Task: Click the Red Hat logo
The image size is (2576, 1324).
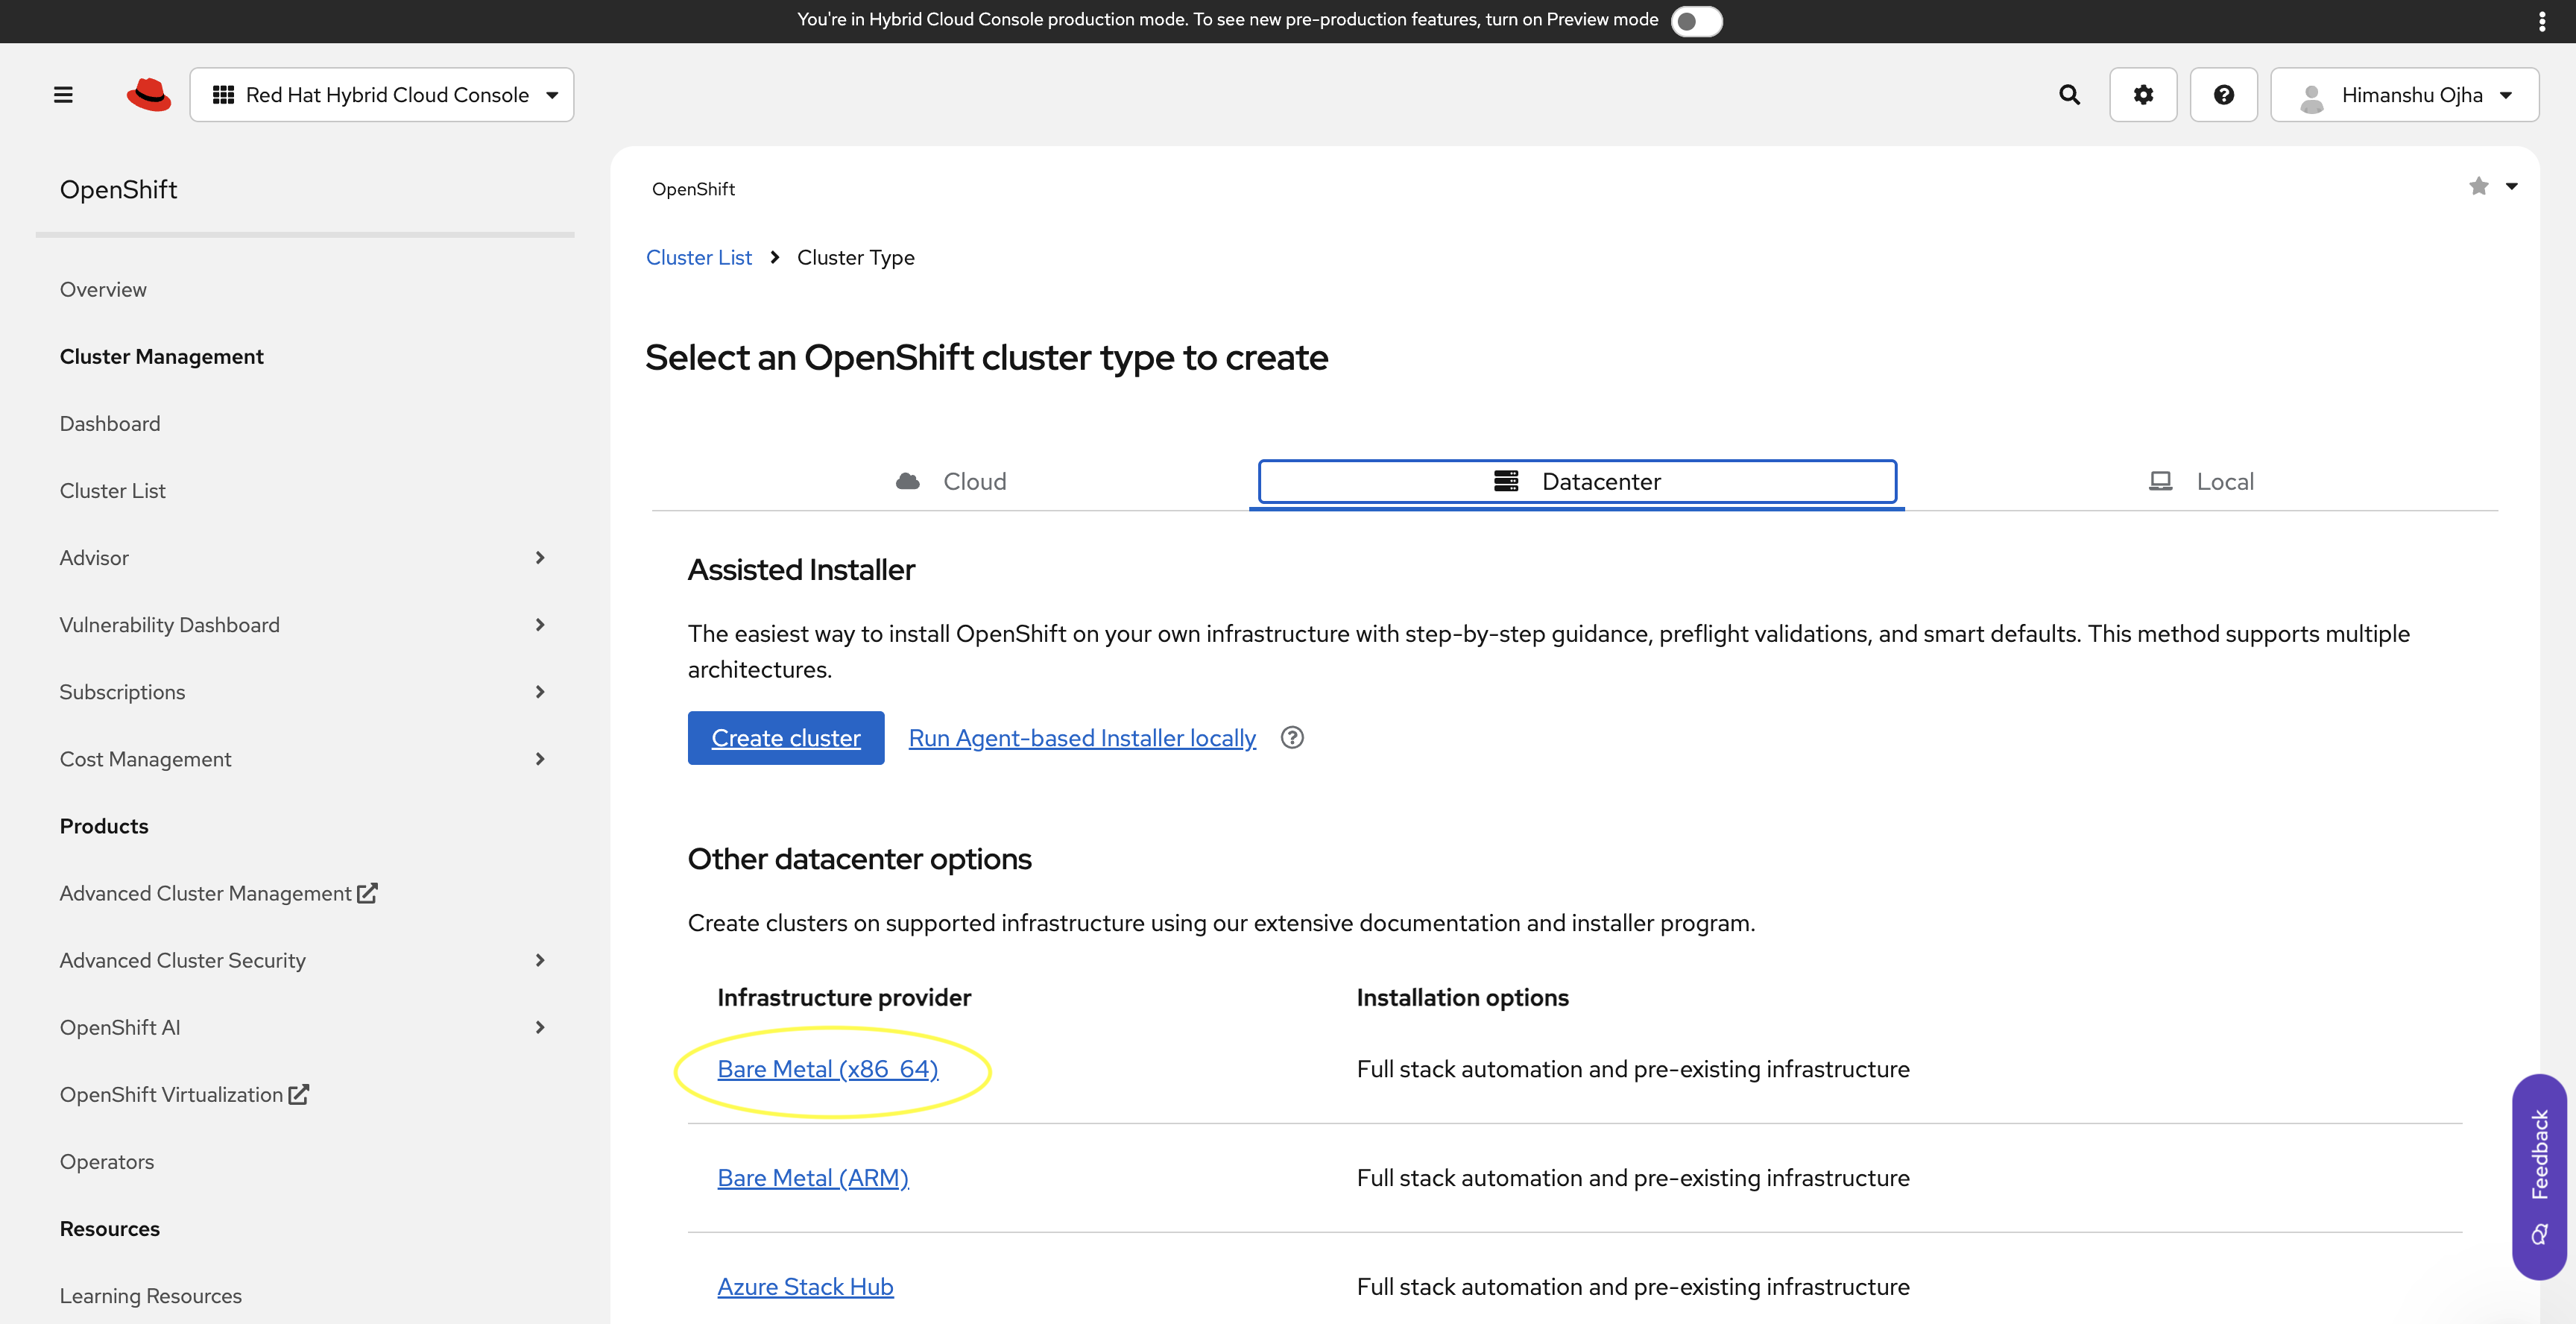Action: [x=148, y=93]
